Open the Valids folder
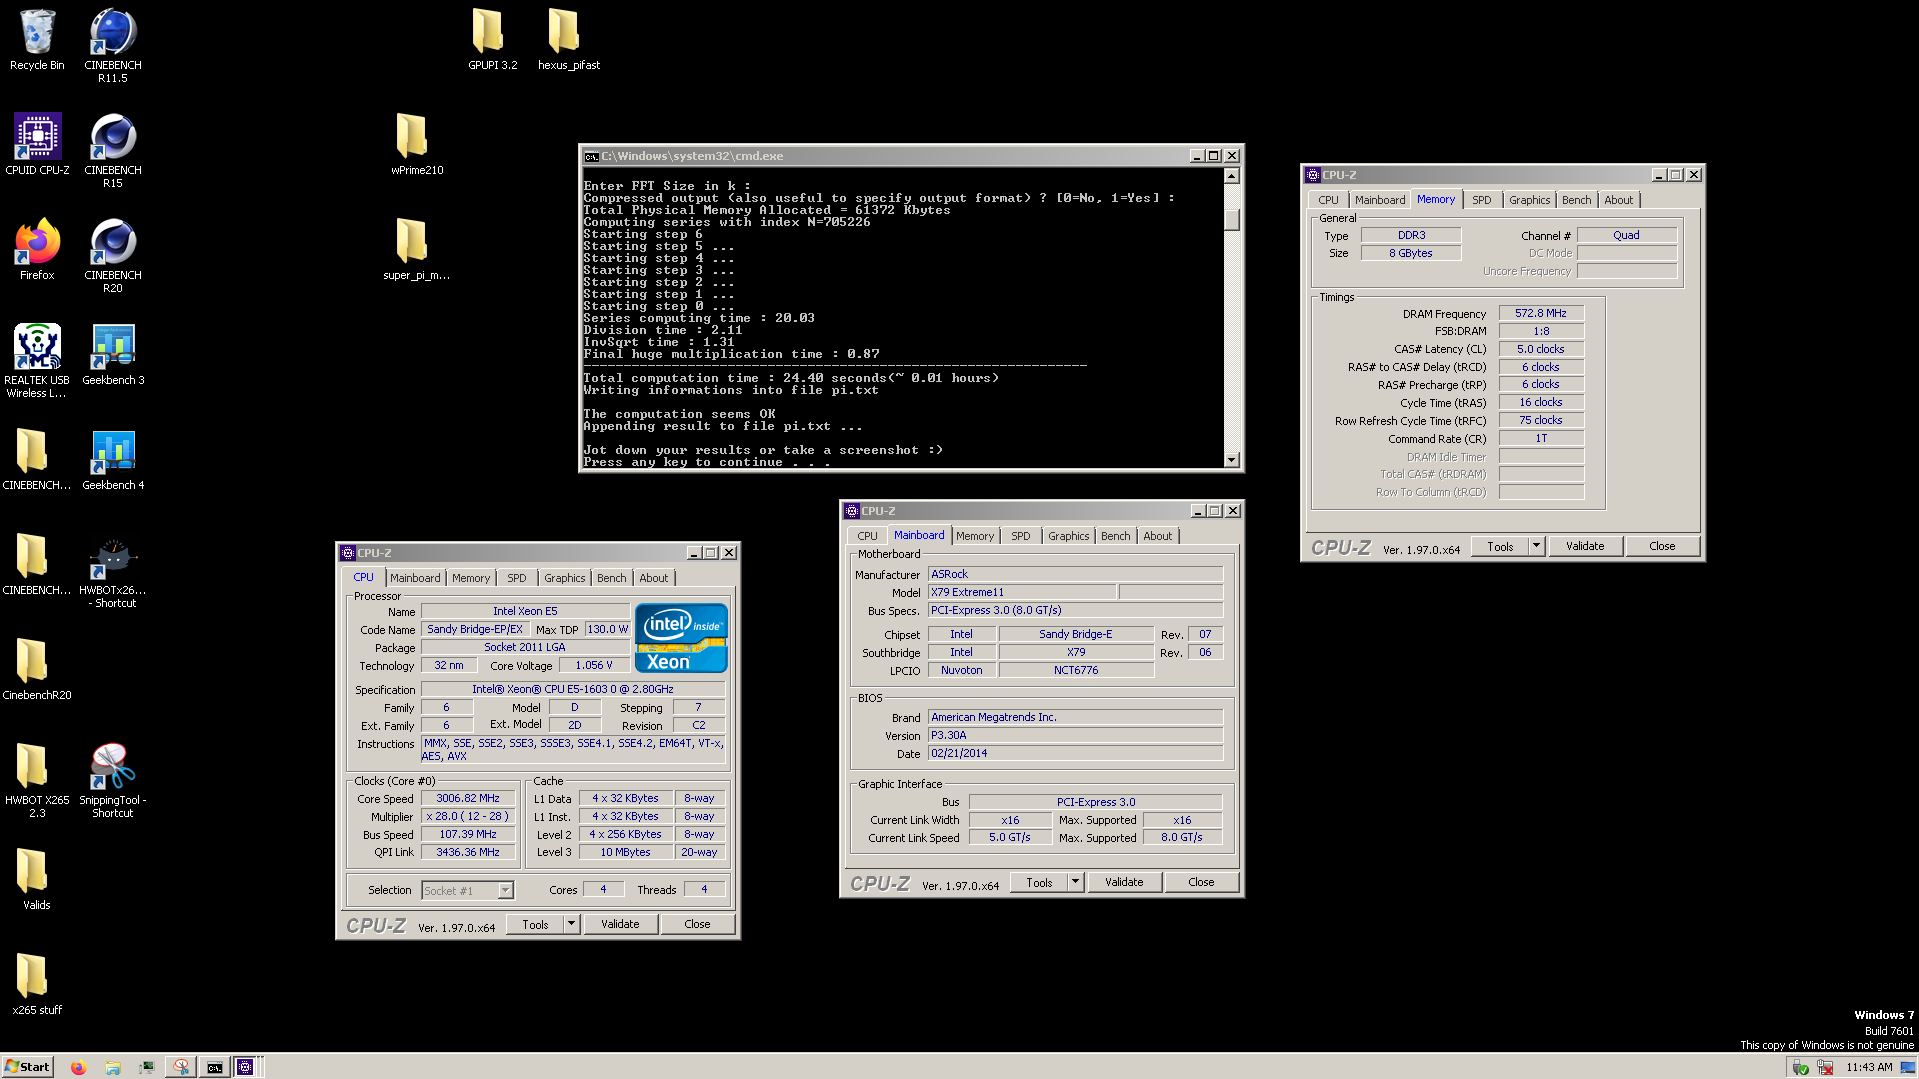The width and height of the screenshot is (1919, 1079). (37, 880)
